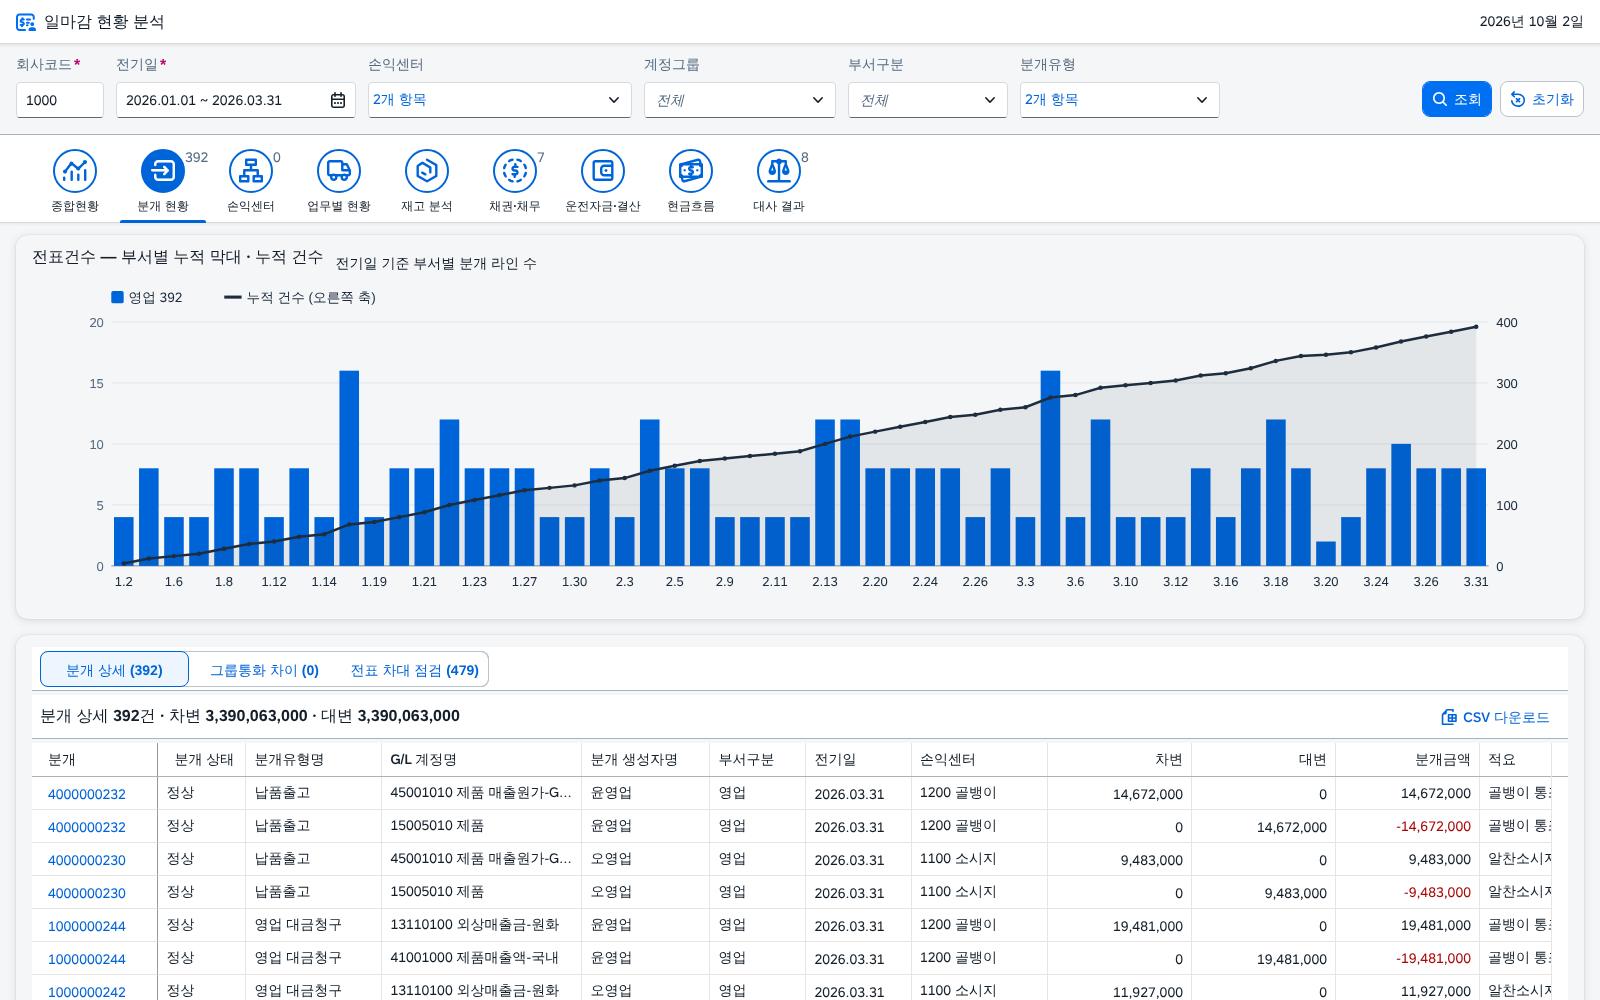Switch to the 그룹통화 차이 (0) tab

point(264,670)
